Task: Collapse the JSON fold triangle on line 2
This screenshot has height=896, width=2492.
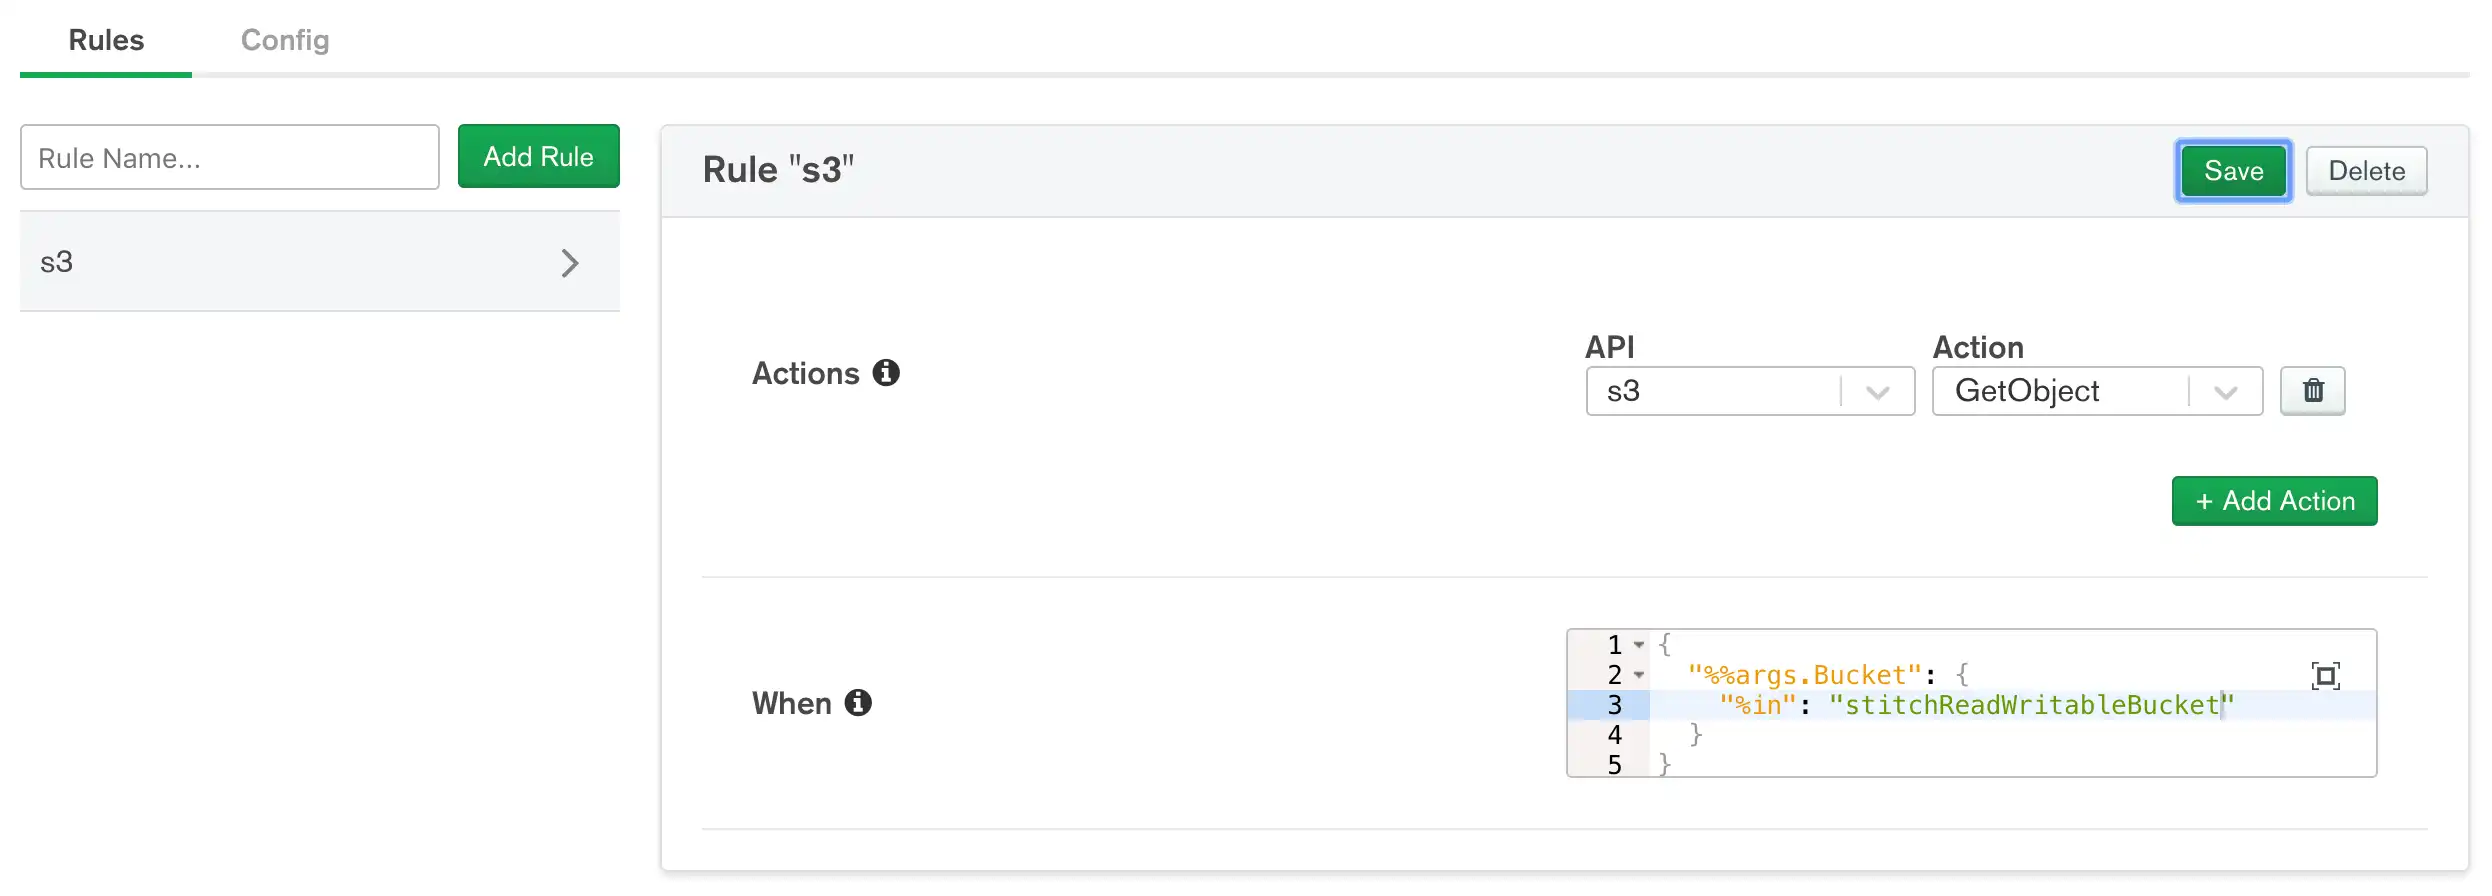Action: coord(1638,675)
